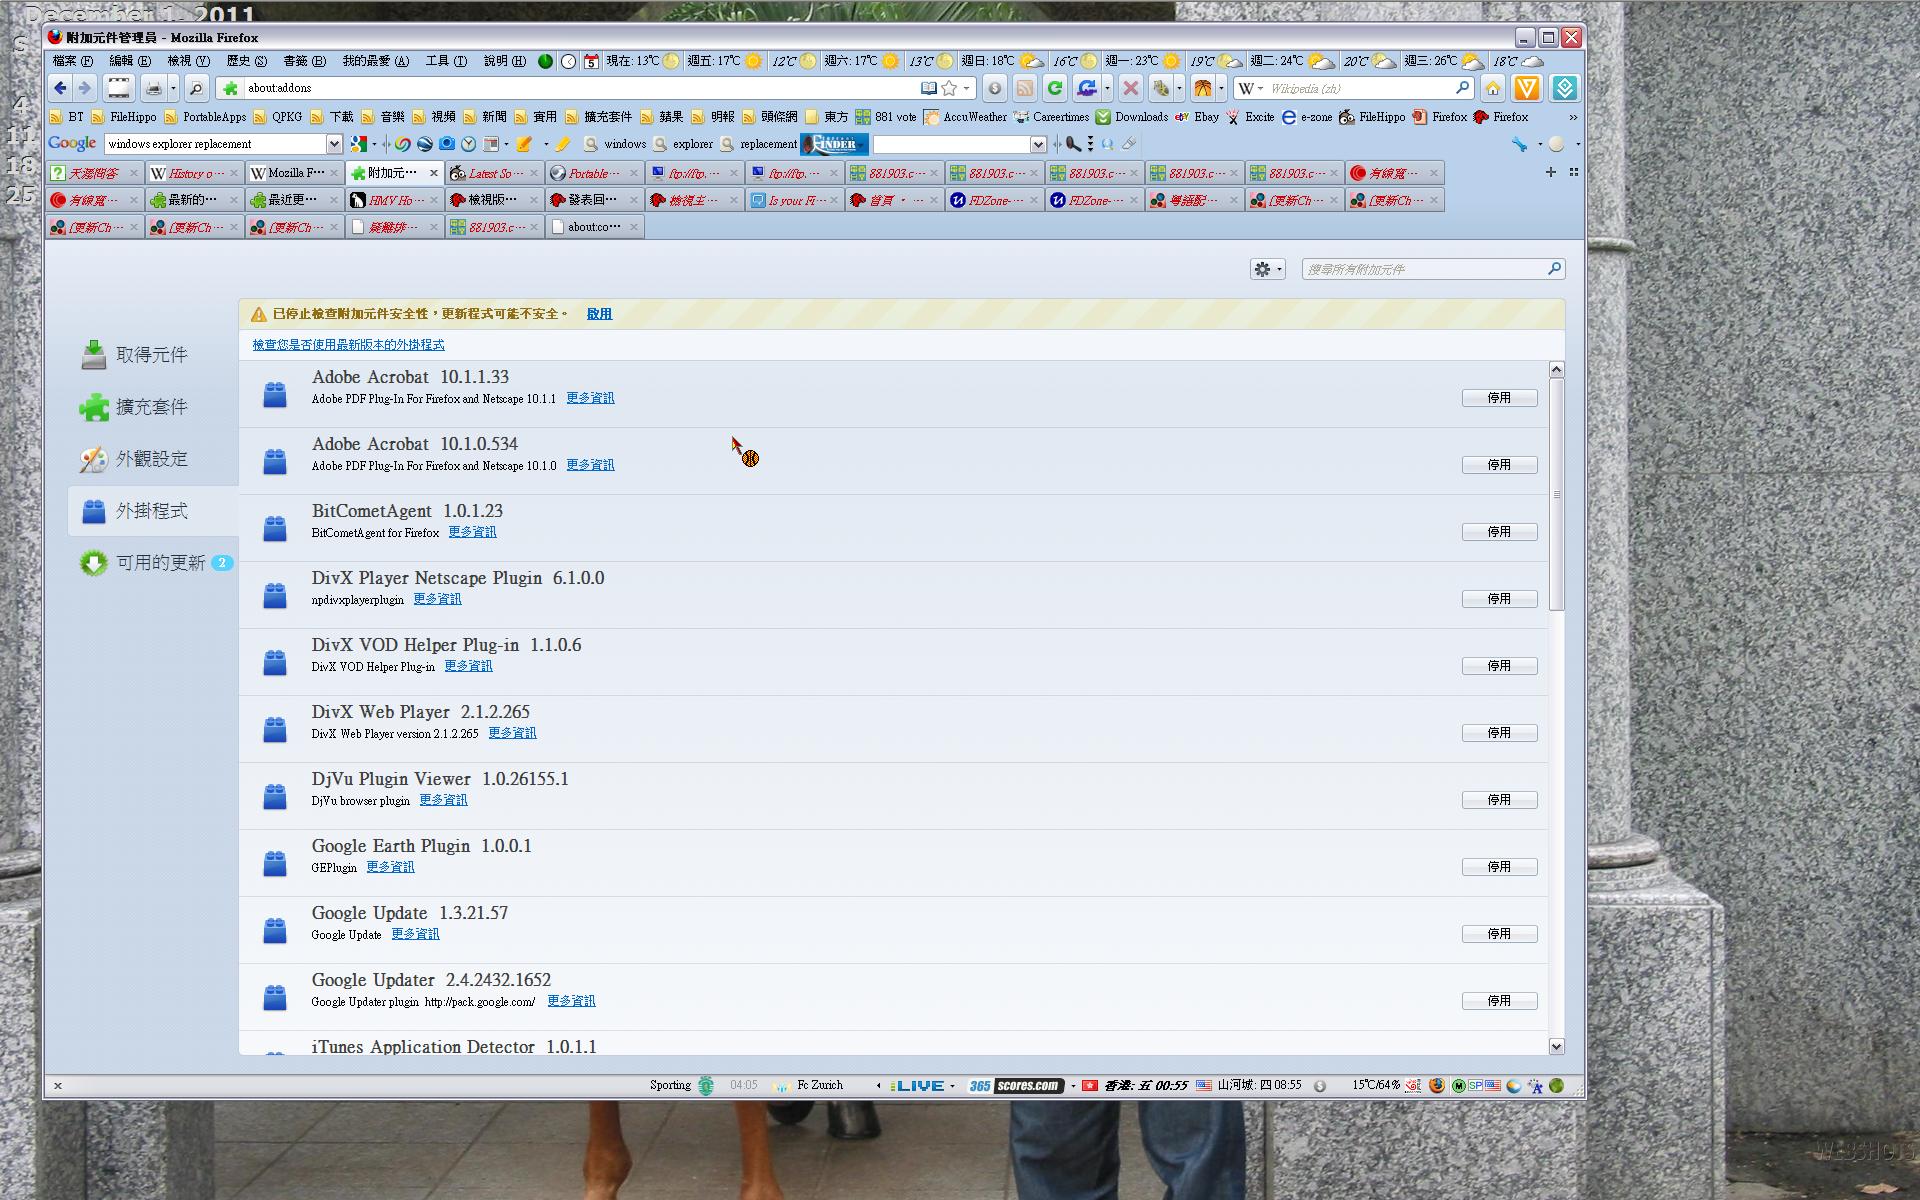Click the Print icon in toolbar

(x=153, y=88)
